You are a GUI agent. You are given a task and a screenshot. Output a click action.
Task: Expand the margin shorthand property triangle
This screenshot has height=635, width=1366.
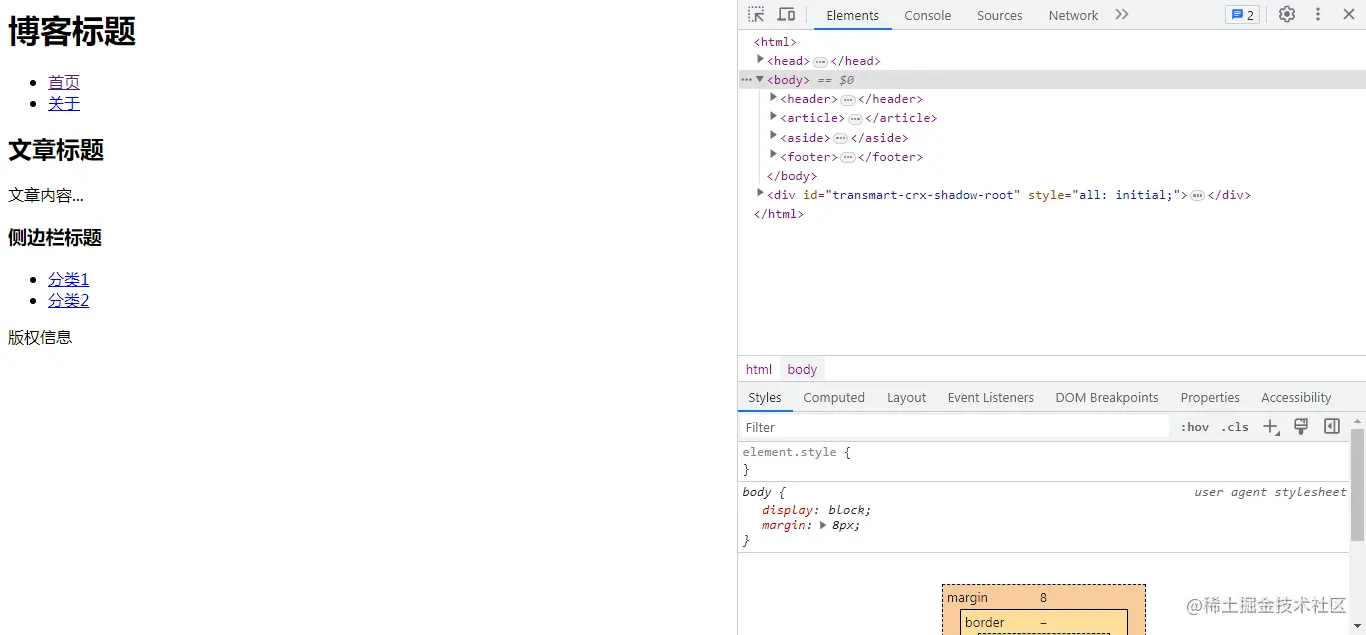823,525
